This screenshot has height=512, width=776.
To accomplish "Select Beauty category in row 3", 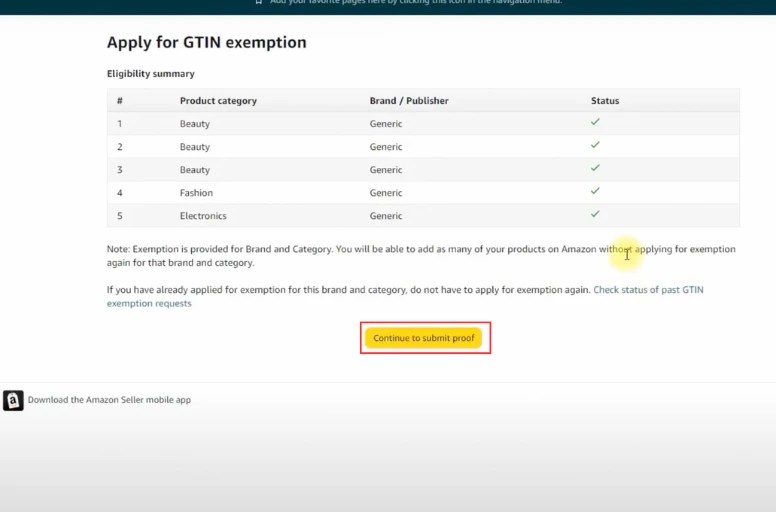I will pos(194,170).
